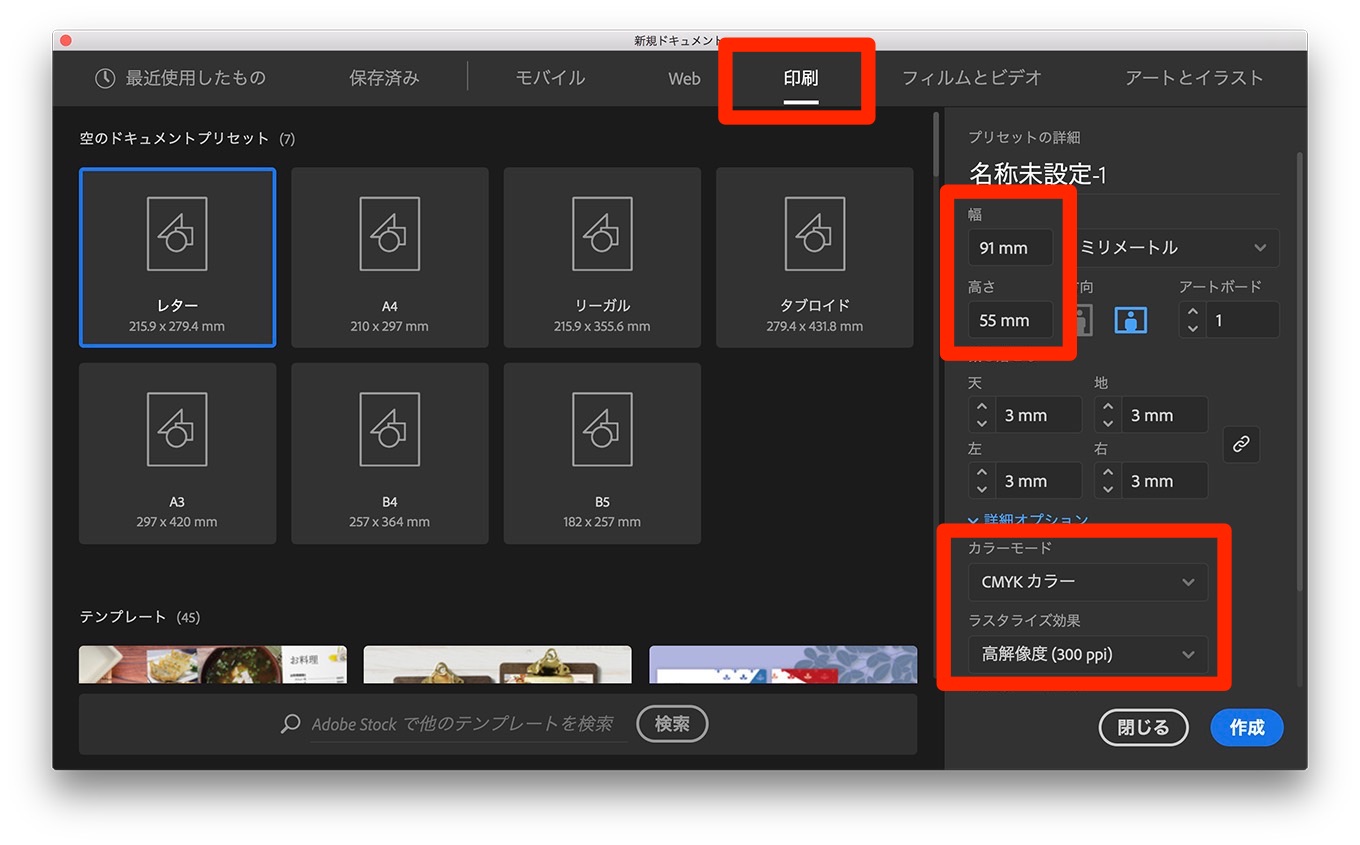Open the ミリメートル units dropdown

click(x=1174, y=248)
